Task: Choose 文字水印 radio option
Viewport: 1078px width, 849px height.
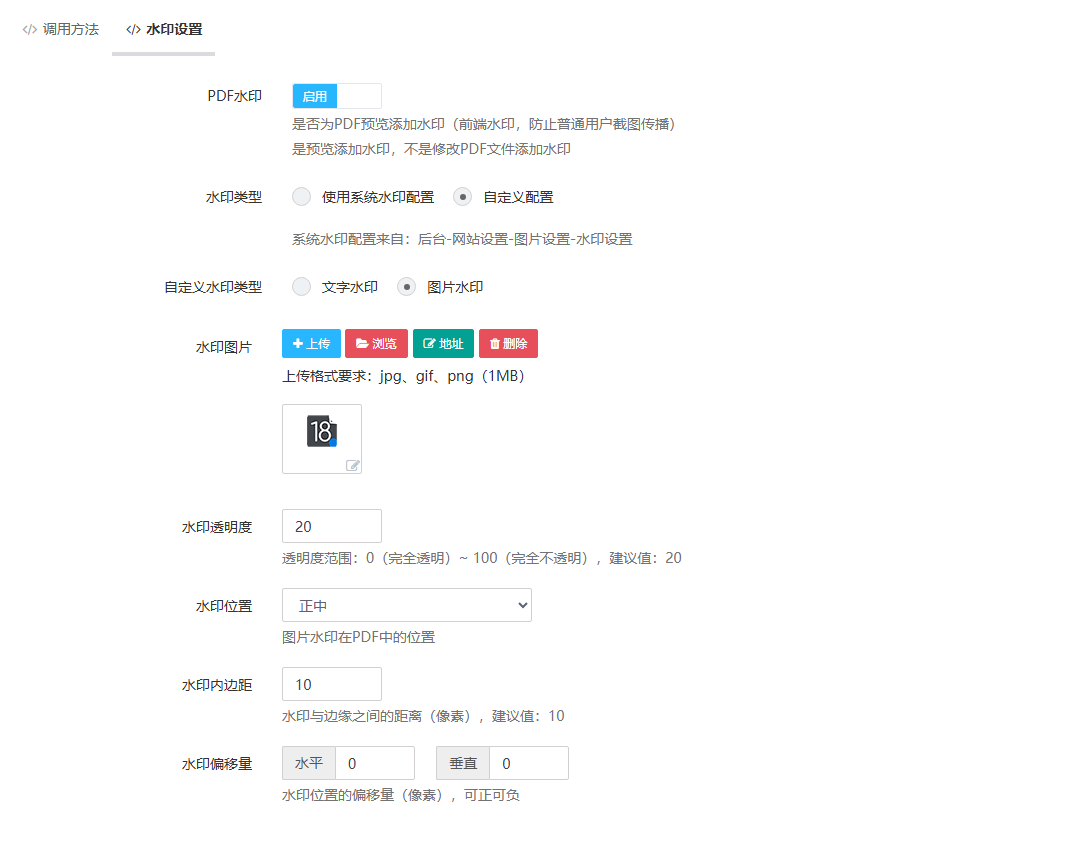Action: click(302, 287)
